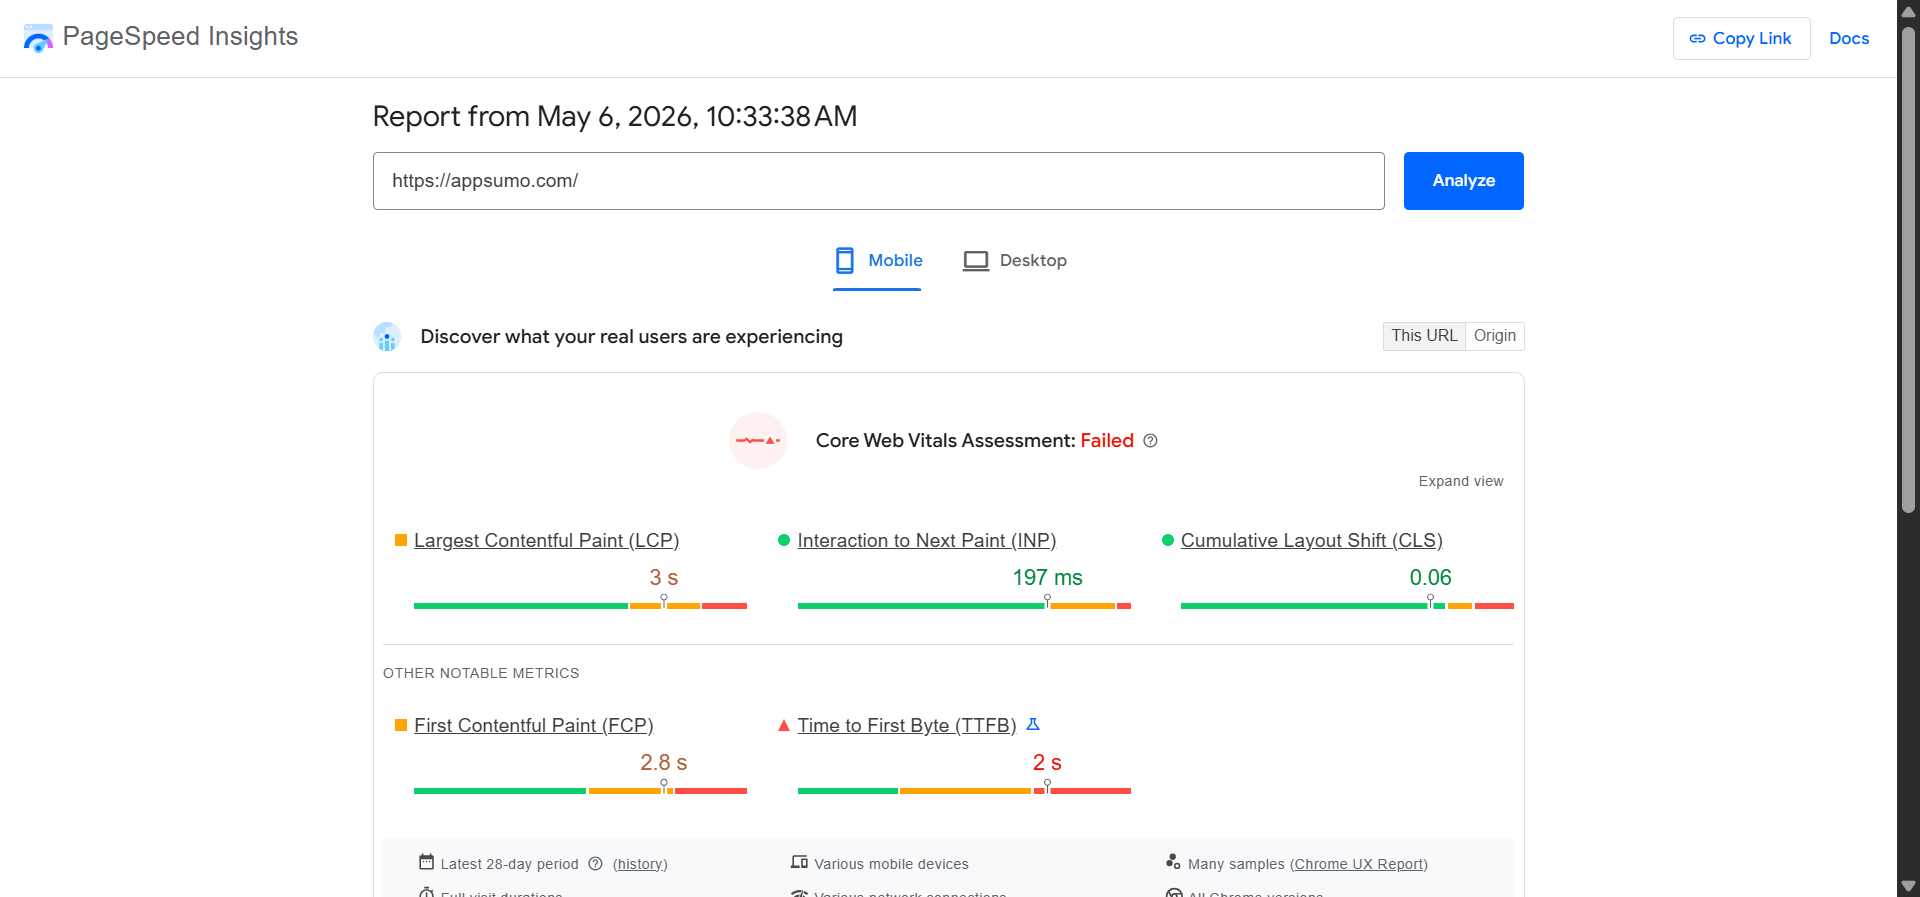Click the green circle CLS status icon
1920x897 pixels.
1167,540
